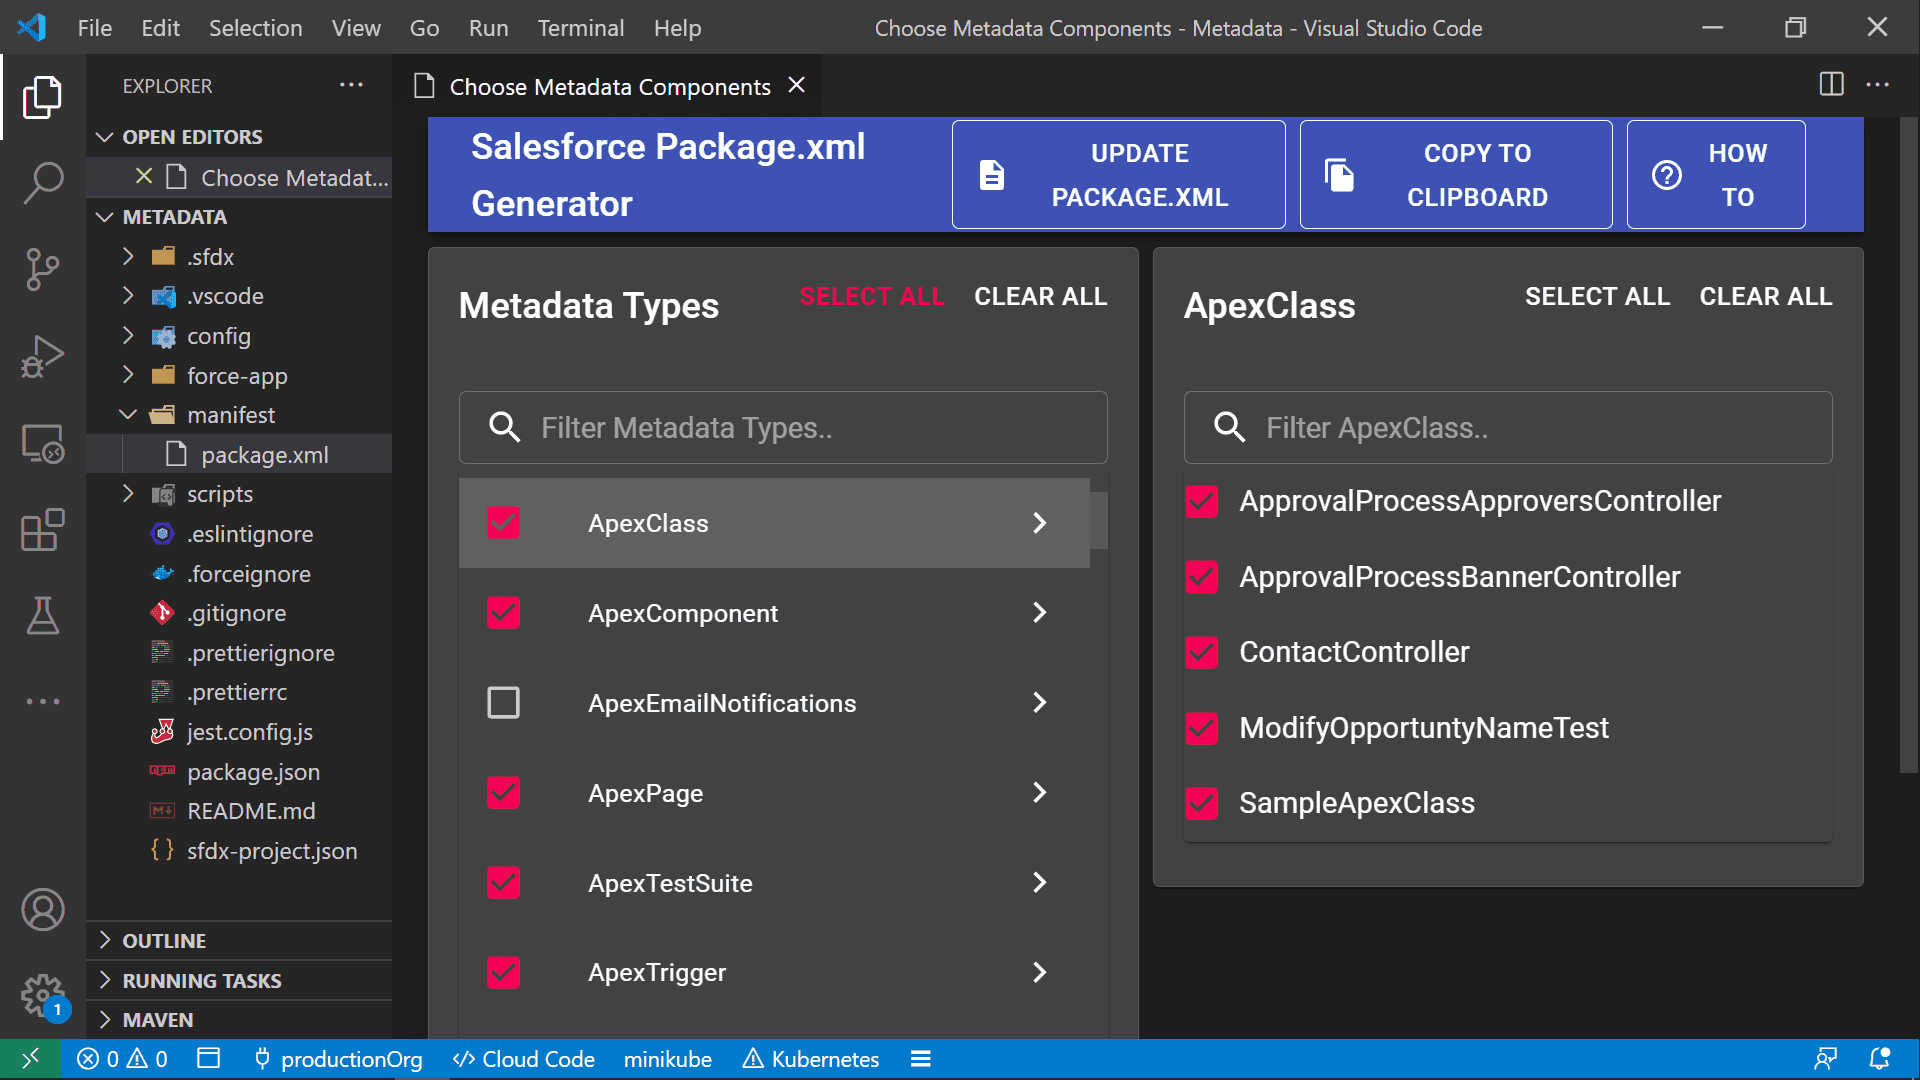Click the browser window icon in status bar

(208, 1059)
